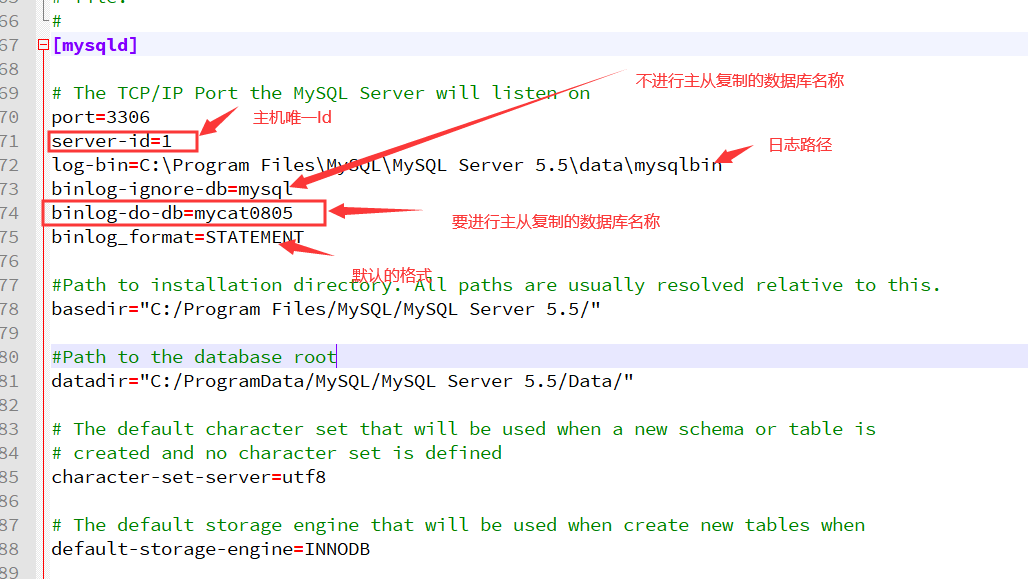This screenshot has width=1028, height=579.
Task: Click the basedir path line
Action: click(x=326, y=309)
